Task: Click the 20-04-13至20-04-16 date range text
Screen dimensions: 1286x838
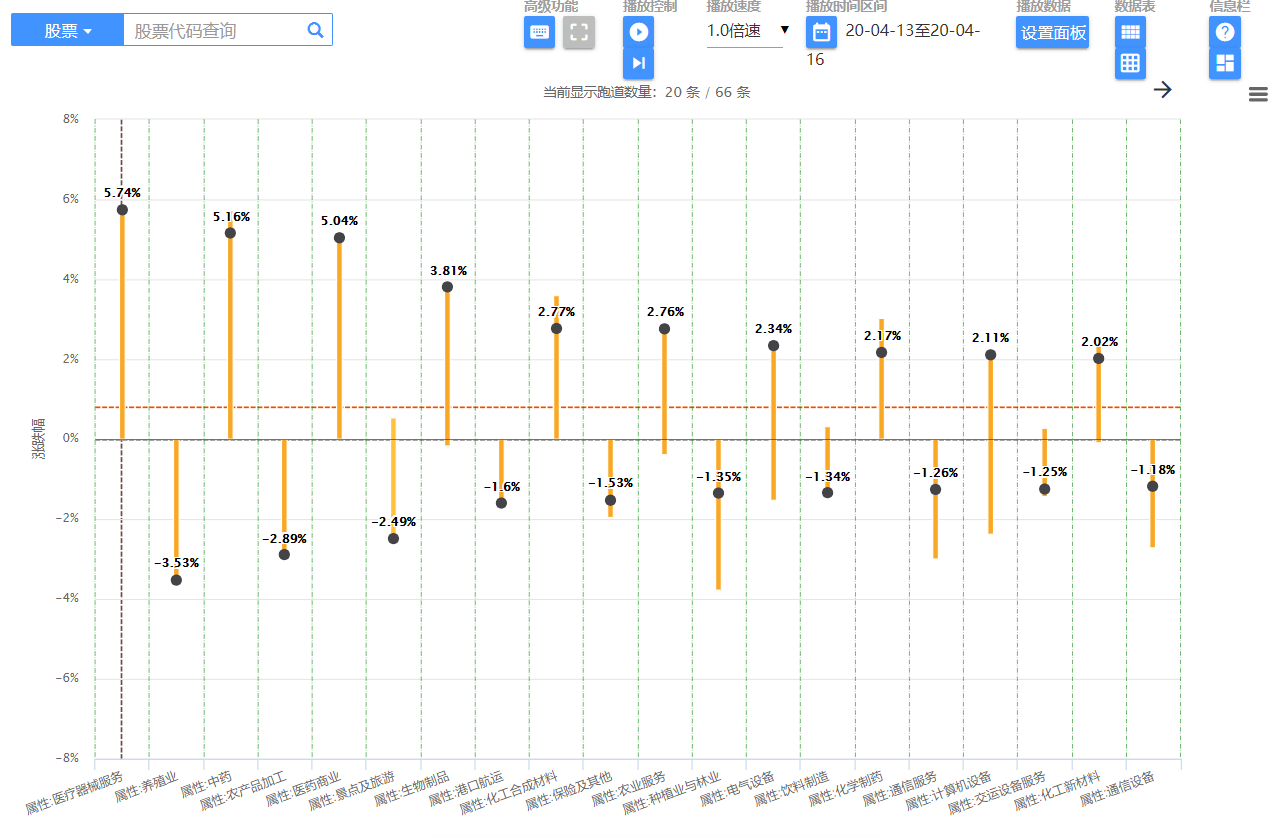Action: click(x=911, y=31)
